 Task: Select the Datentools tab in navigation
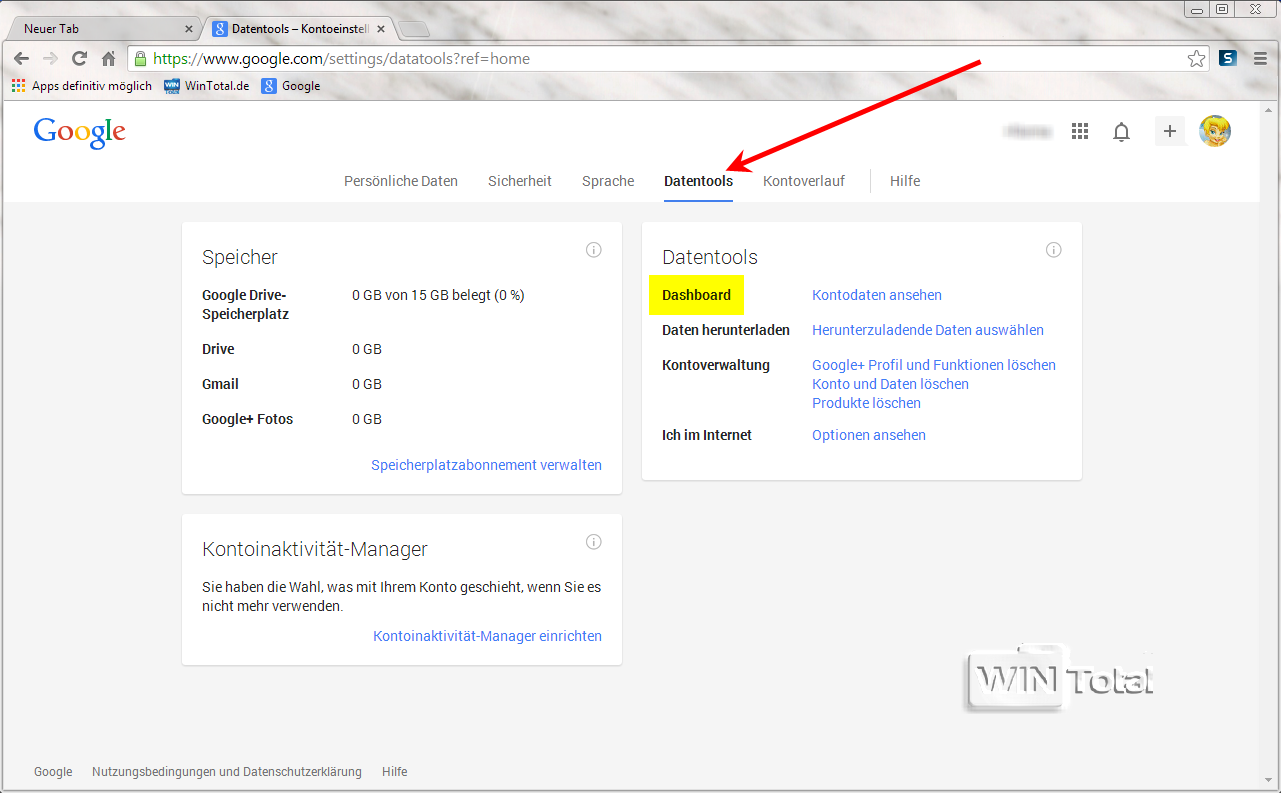click(x=698, y=181)
